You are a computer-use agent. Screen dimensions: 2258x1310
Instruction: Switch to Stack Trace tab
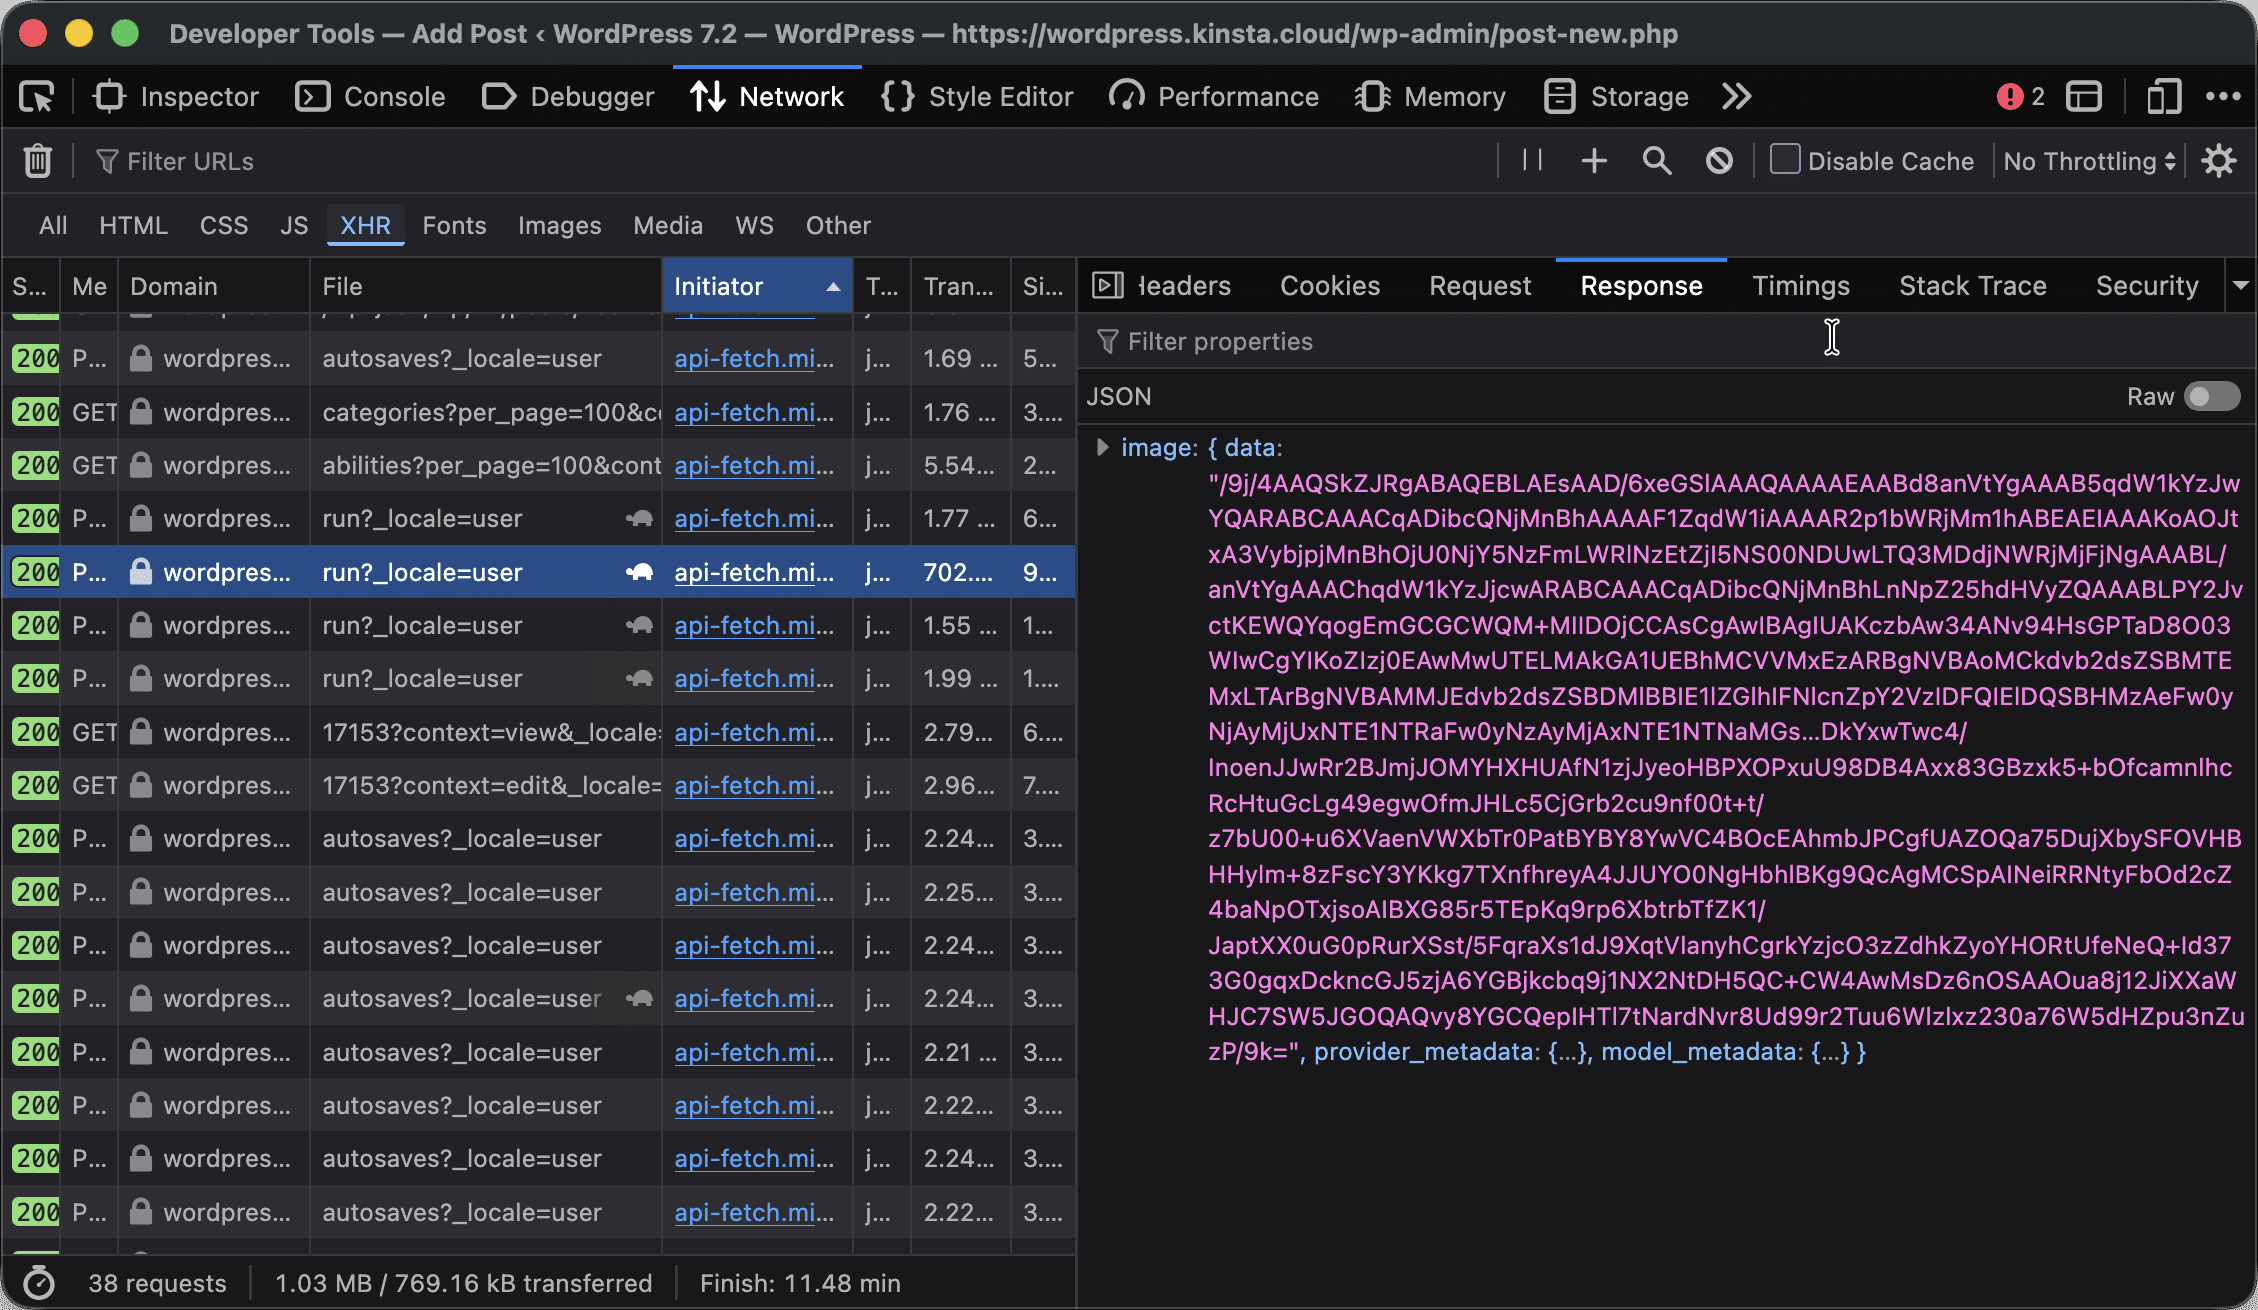click(1972, 286)
